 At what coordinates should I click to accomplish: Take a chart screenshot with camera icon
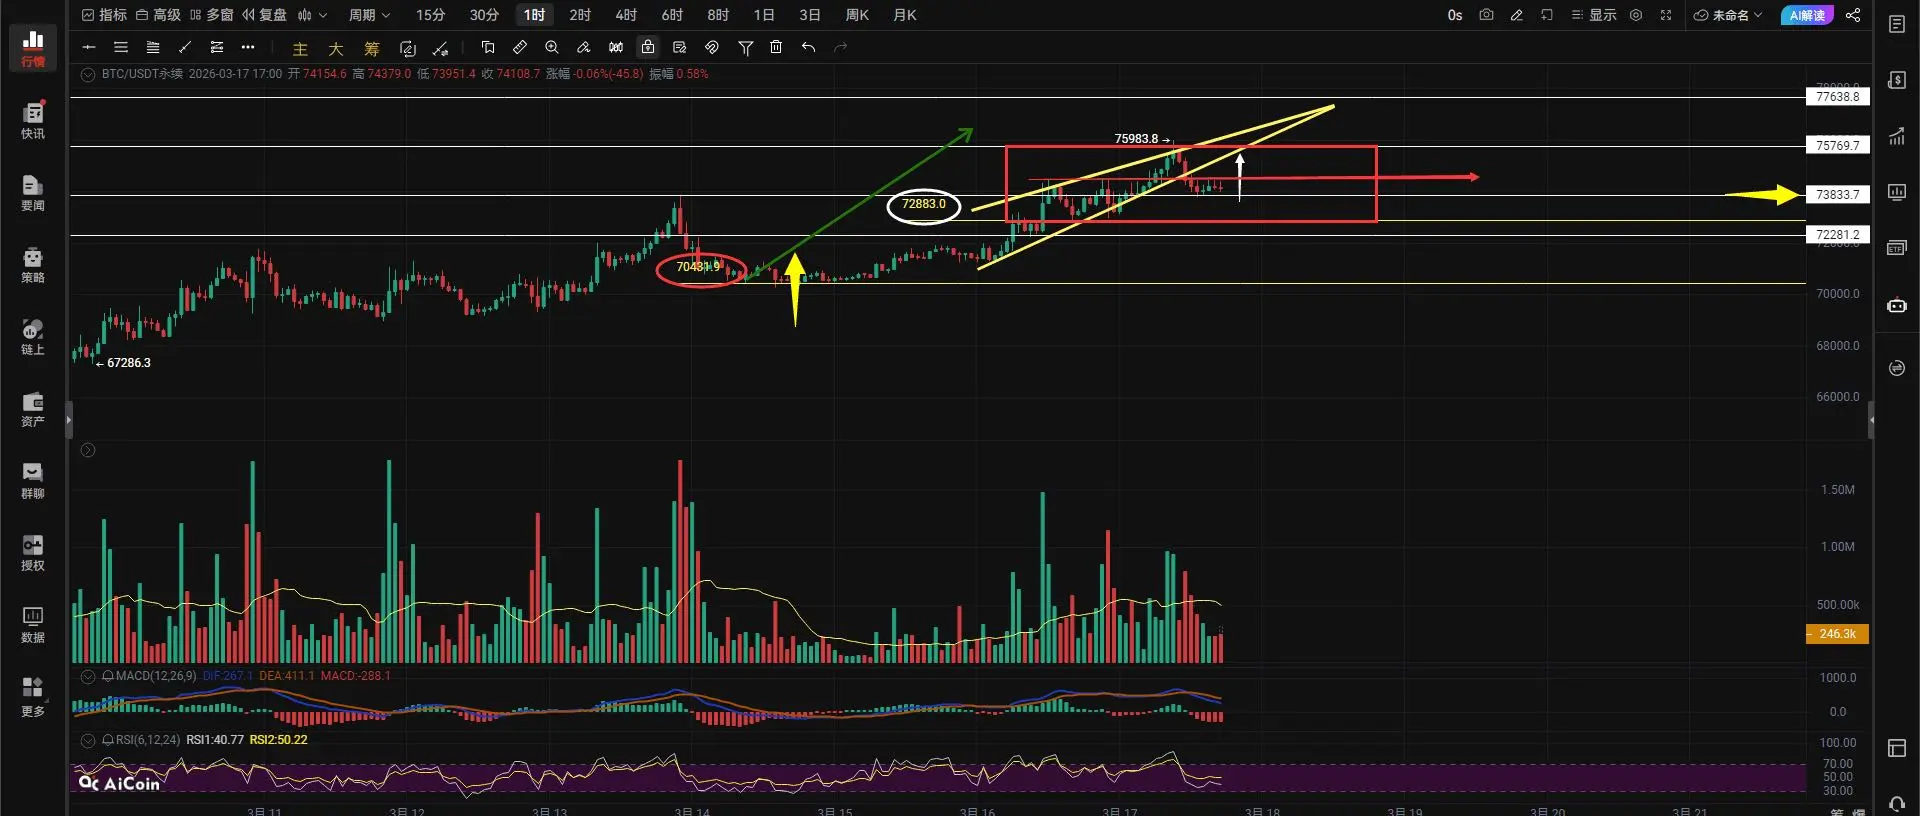pyautogui.click(x=1486, y=15)
